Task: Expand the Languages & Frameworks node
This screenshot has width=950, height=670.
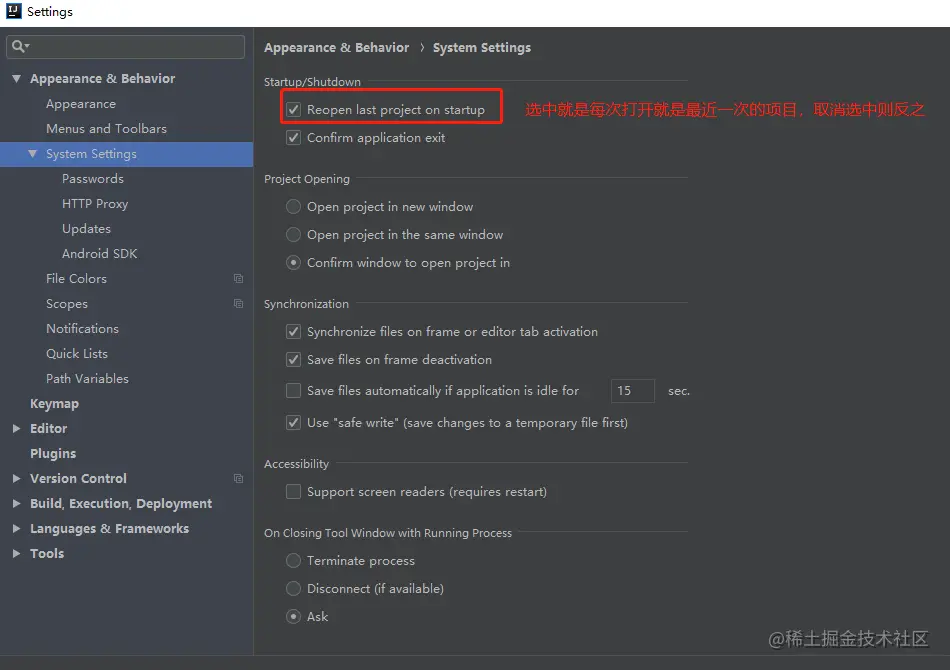Action: (x=16, y=528)
